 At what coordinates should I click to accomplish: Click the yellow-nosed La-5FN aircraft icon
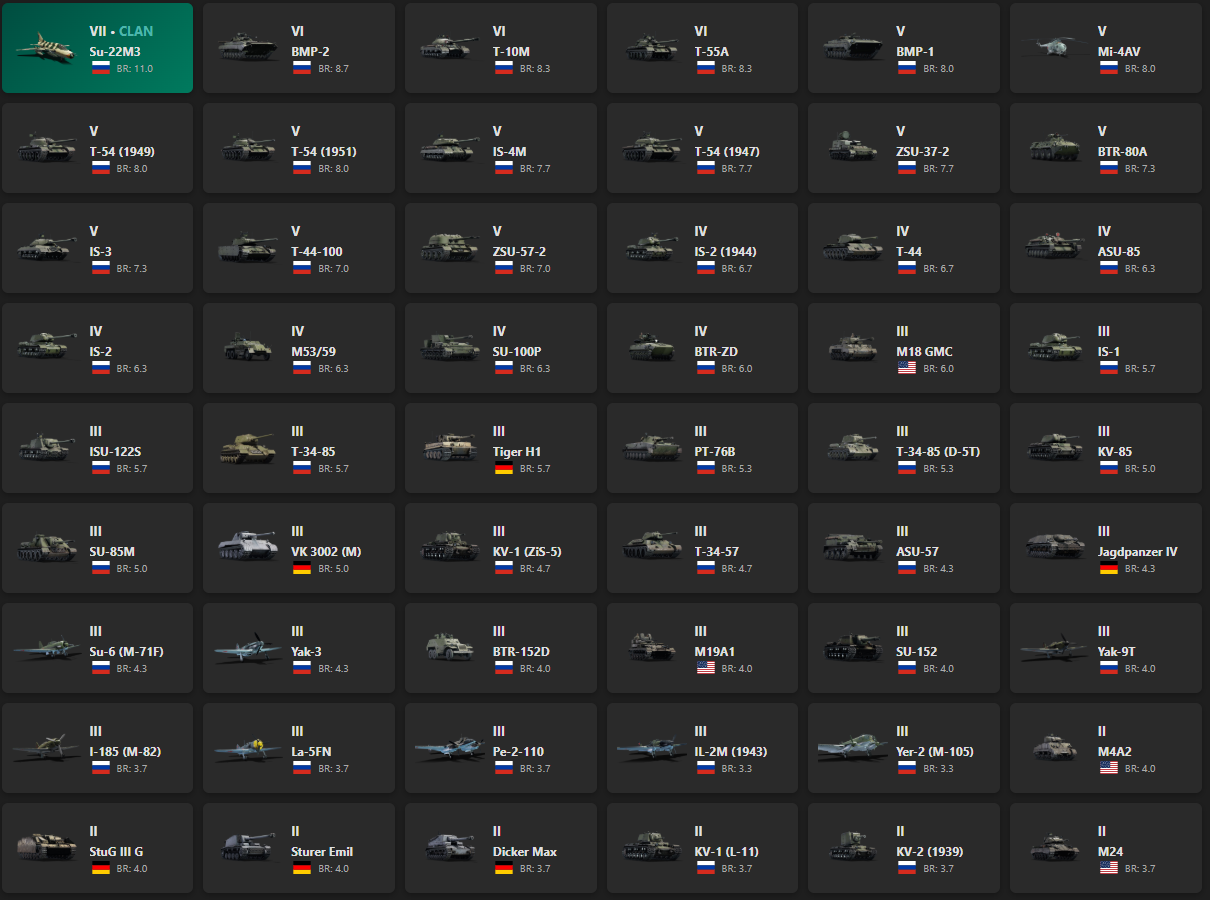click(248, 748)
